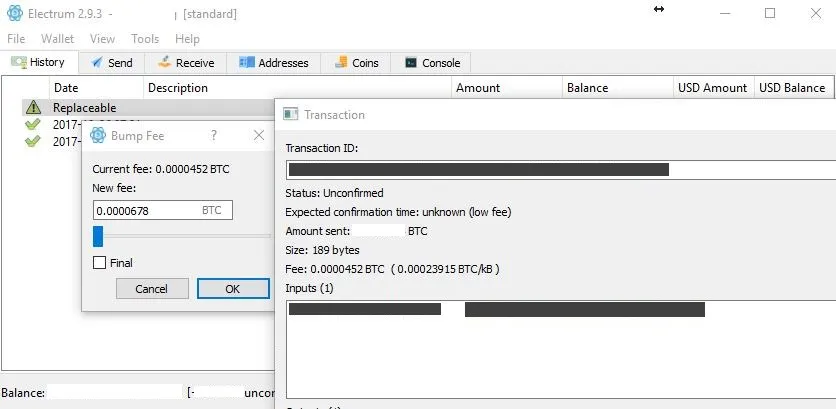The height and width of the screenshot is (409, 836).
Task: Click the USD Amount column header
Action: coord(714,88)
